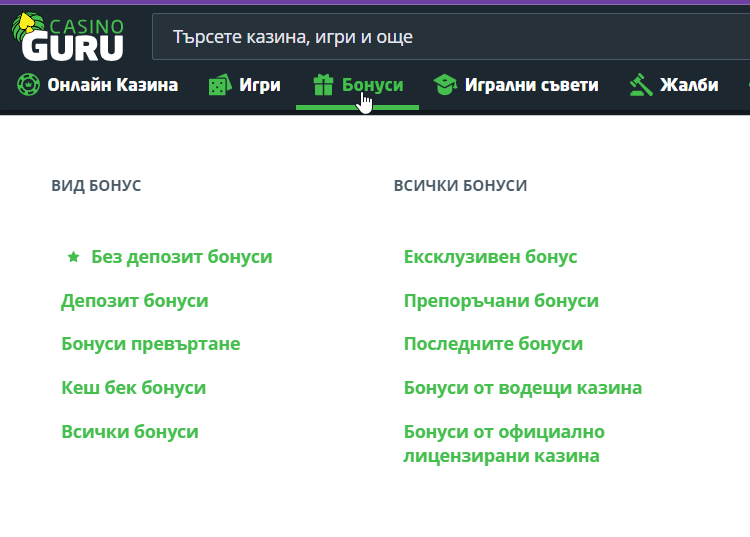Go to the Жалби section
Viewport: 750px width, 537px height.
(674, 85)
